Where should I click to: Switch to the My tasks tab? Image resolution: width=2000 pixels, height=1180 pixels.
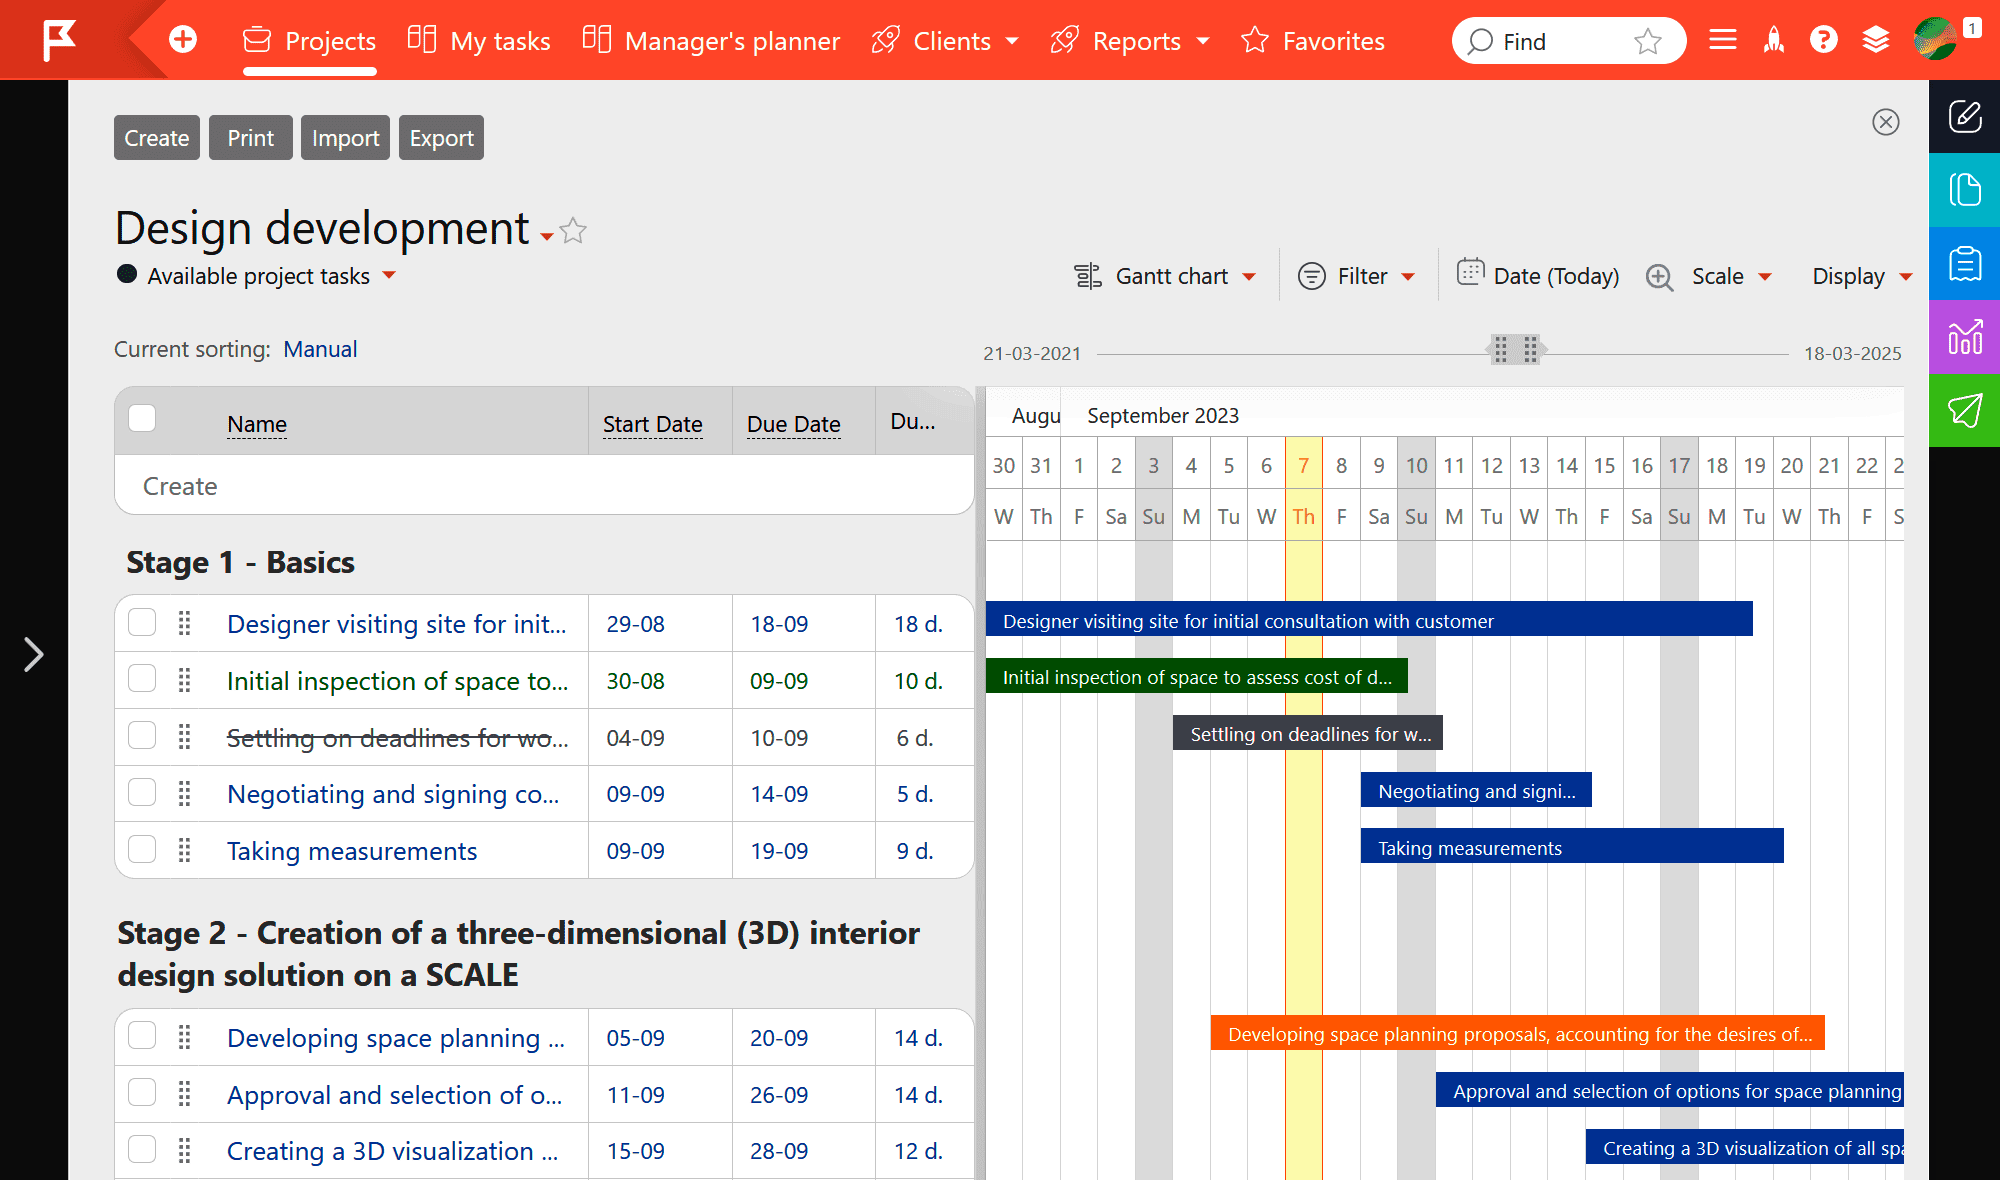(480, 40)
